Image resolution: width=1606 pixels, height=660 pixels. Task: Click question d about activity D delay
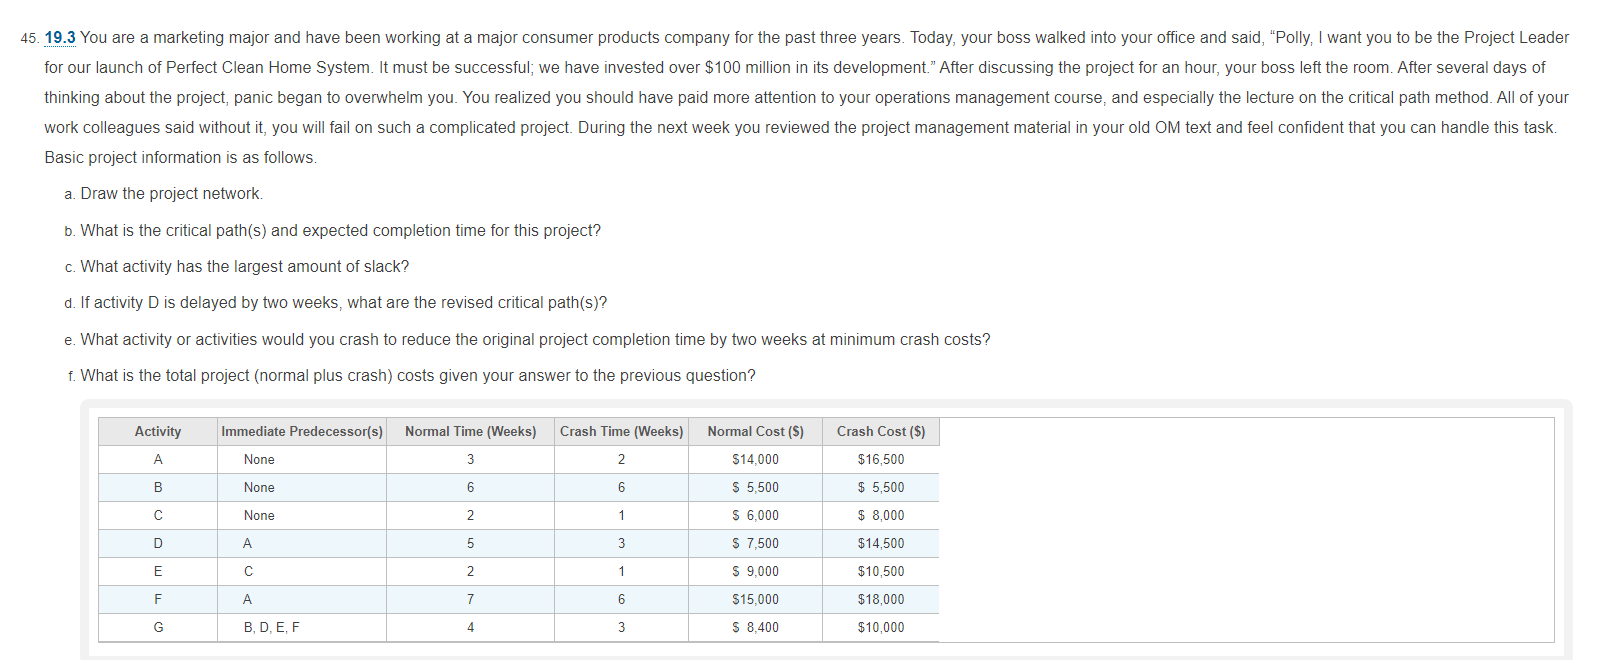tap(344, 303)
